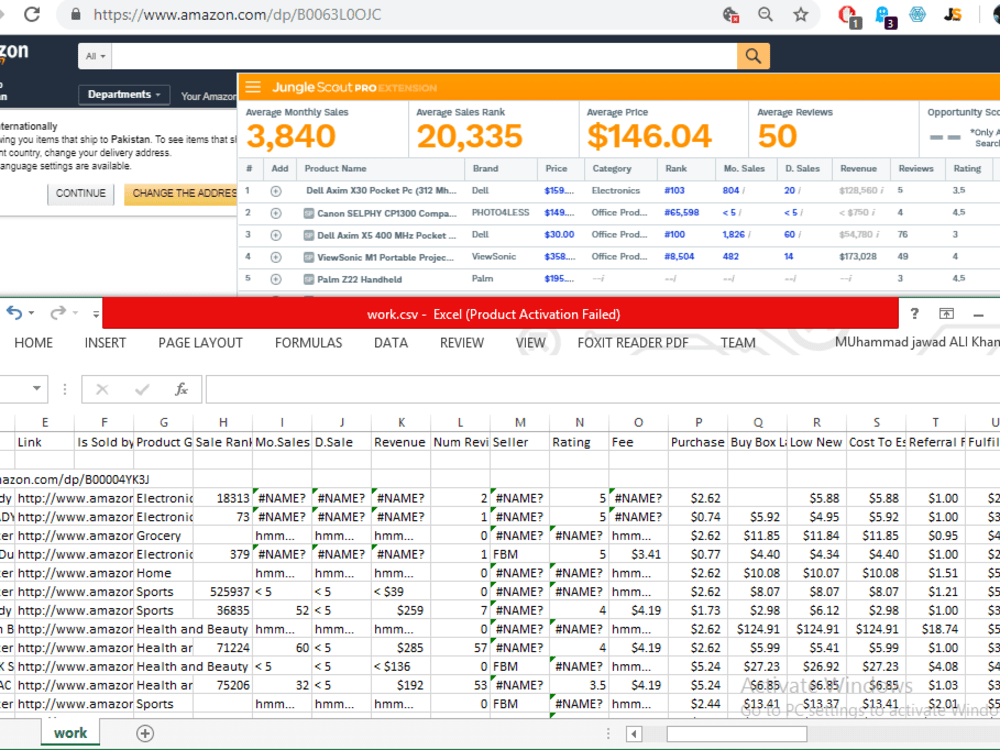Viewport: 1000px width, 750px height.
Task: Sort by Mo. Sales column header
Action: coord(744,168)
